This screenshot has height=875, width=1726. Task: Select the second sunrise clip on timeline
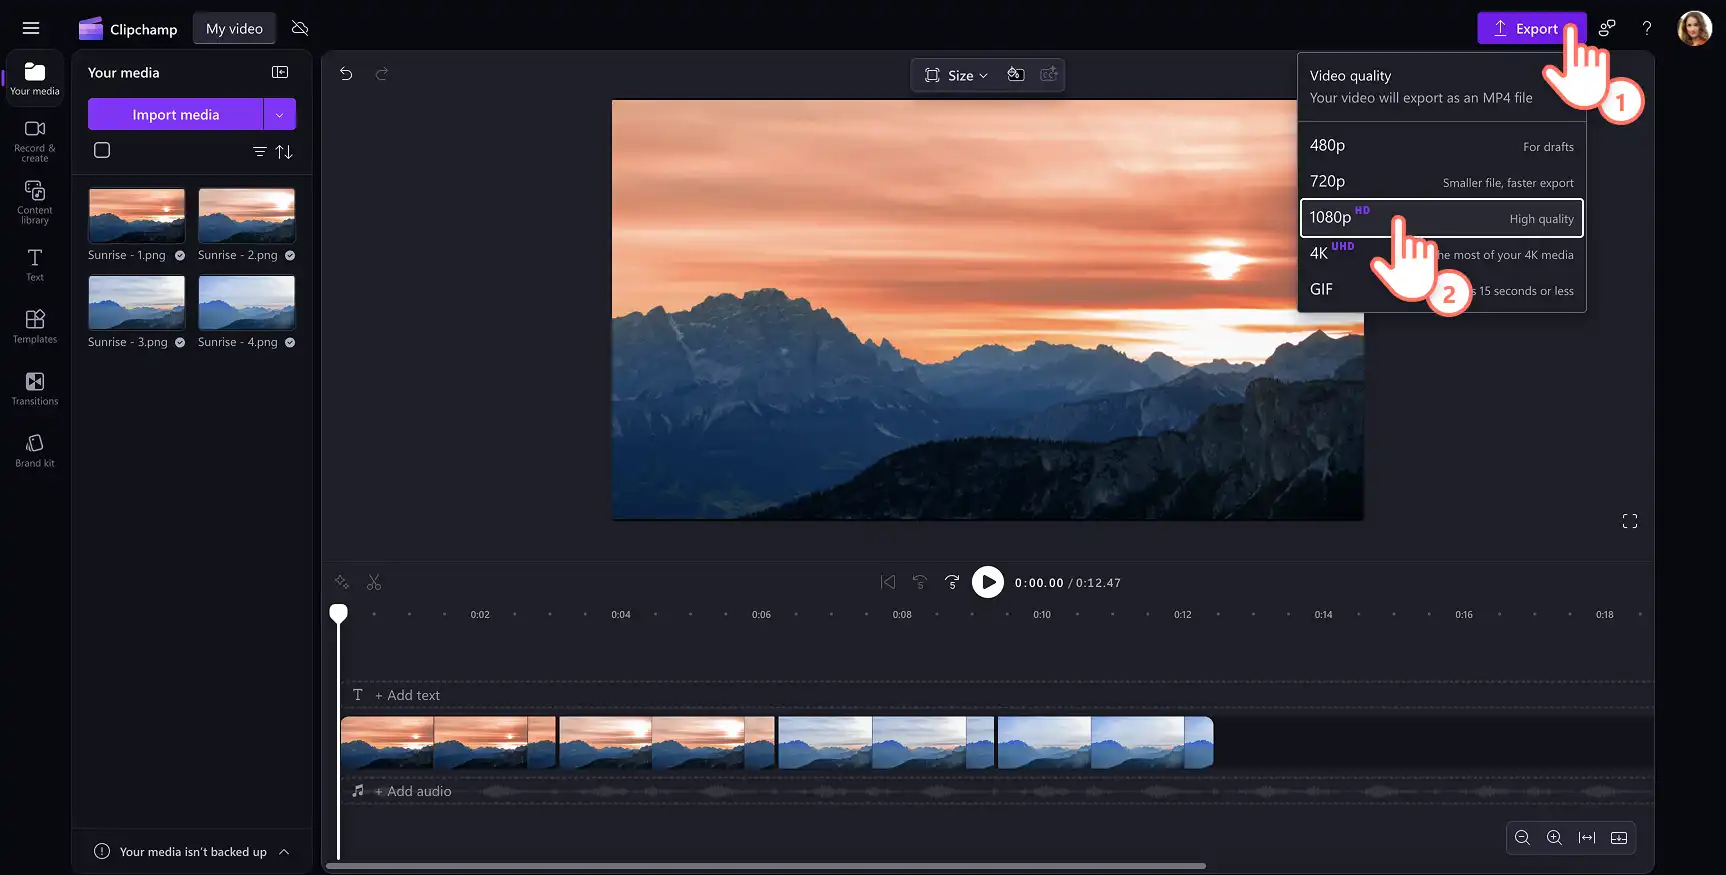pos(667,742)
